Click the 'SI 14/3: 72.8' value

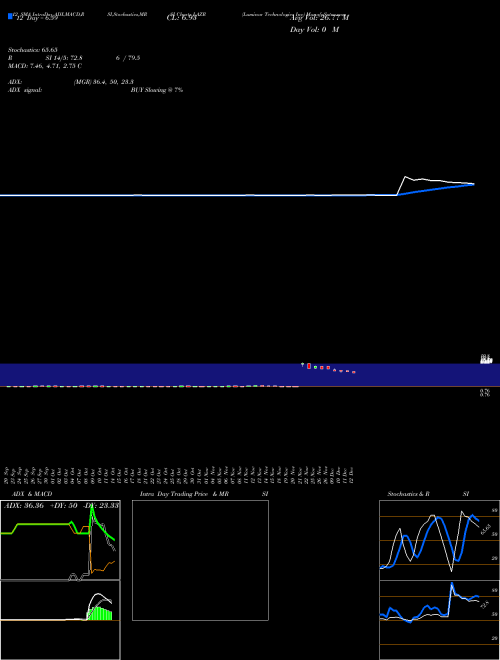point(64,58)
